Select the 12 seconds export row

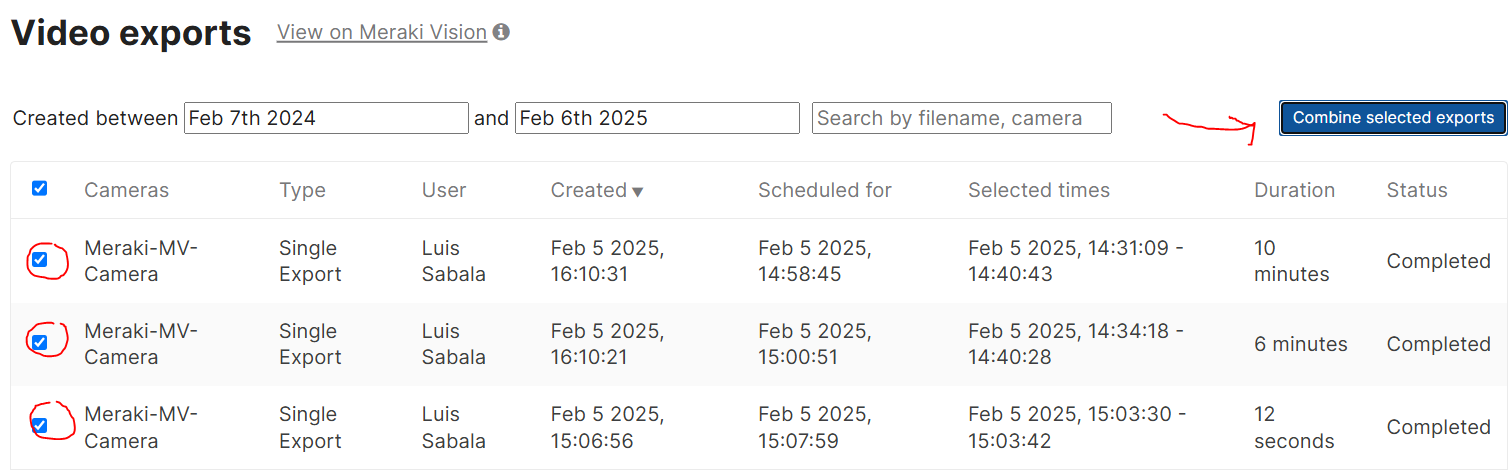[759, 428]
